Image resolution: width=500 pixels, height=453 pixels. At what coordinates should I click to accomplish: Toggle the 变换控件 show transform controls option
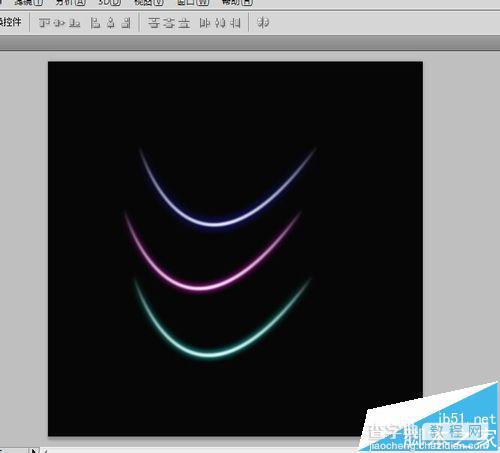10,22
